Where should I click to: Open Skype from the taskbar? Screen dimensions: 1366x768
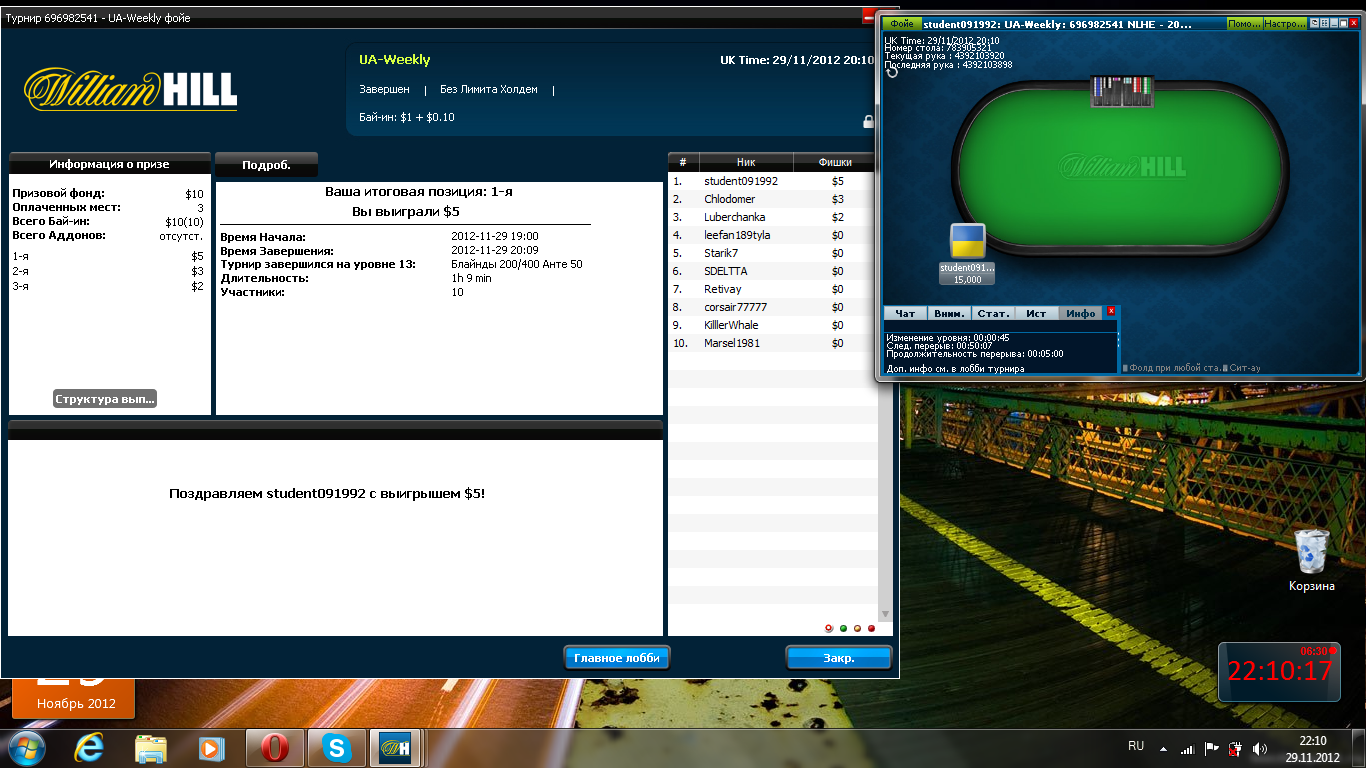(337, 747)
